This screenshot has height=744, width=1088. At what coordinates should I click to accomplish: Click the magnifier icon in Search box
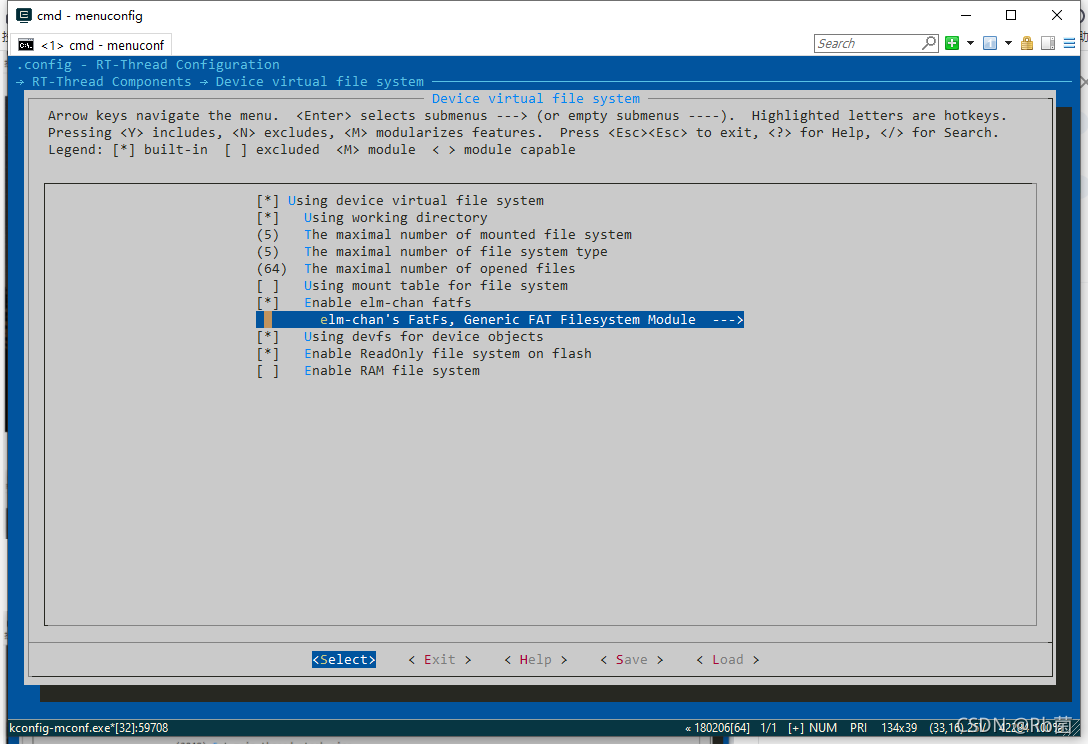[928, 43]
